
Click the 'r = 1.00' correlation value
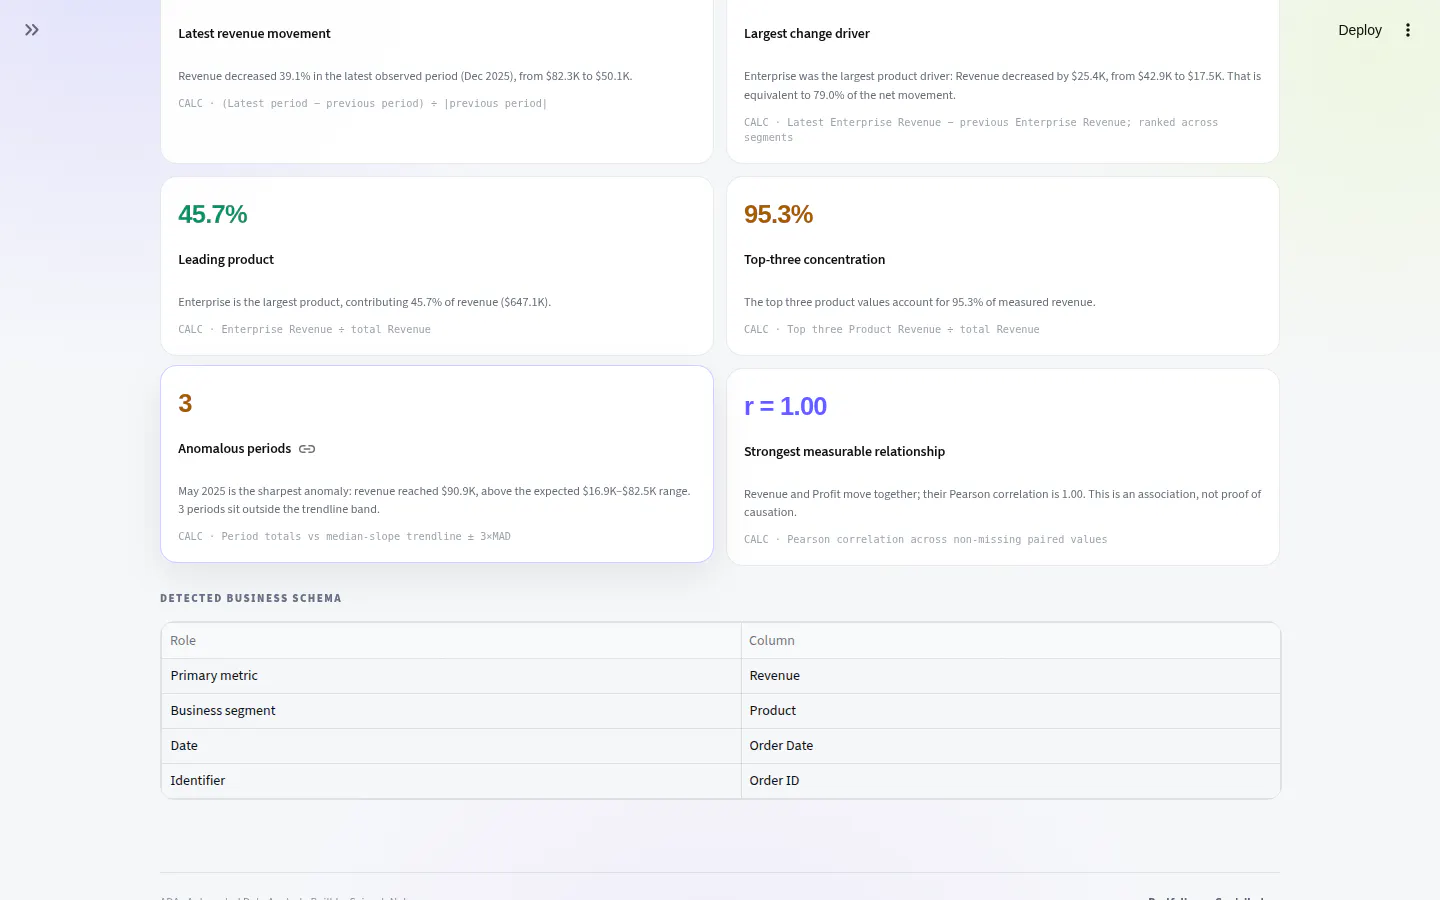coord(785,406)
